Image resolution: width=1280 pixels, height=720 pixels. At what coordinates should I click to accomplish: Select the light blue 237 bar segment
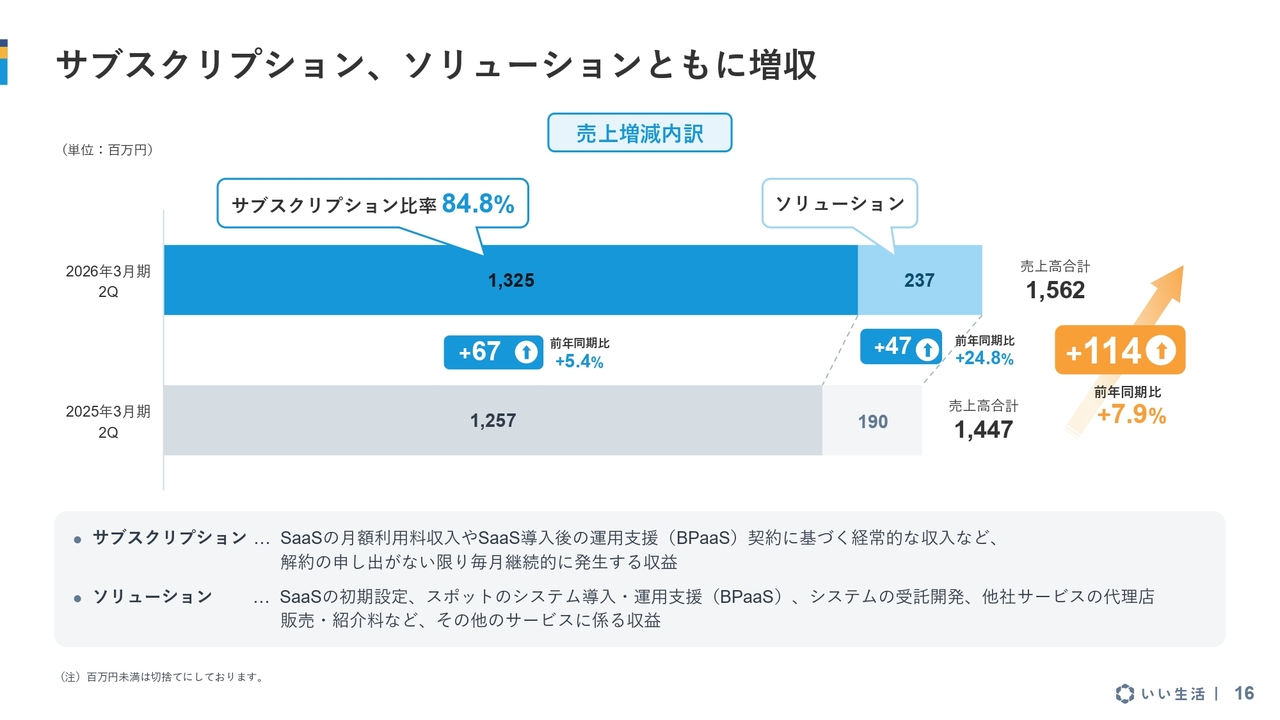tap(919, 280)
